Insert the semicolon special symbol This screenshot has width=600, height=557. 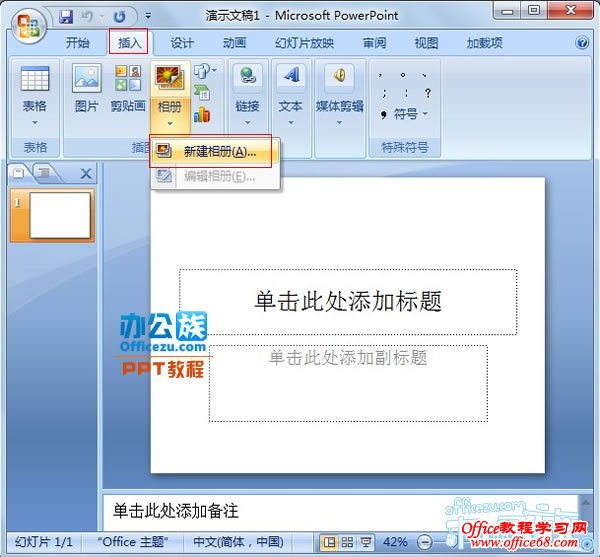pos(384,93)
